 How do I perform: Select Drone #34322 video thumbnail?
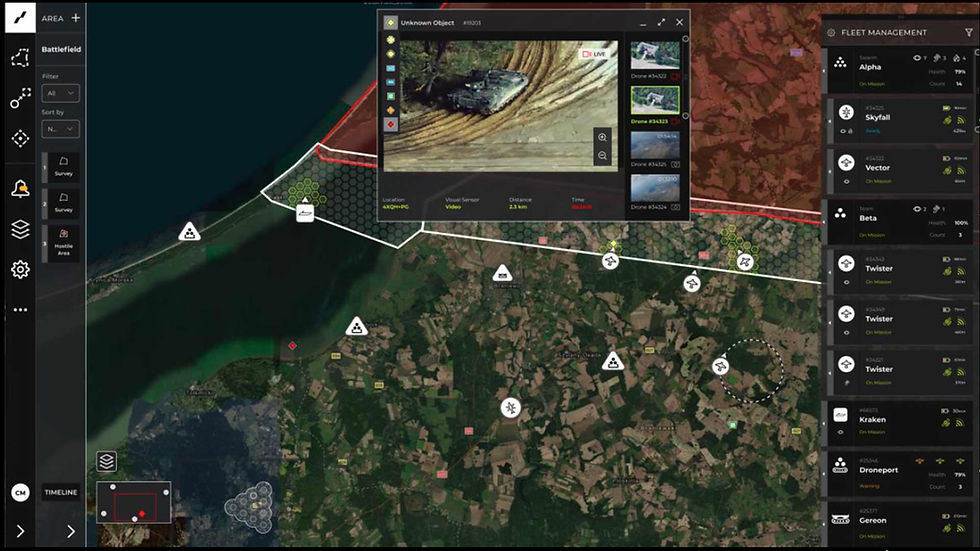(x=655, y=56)
